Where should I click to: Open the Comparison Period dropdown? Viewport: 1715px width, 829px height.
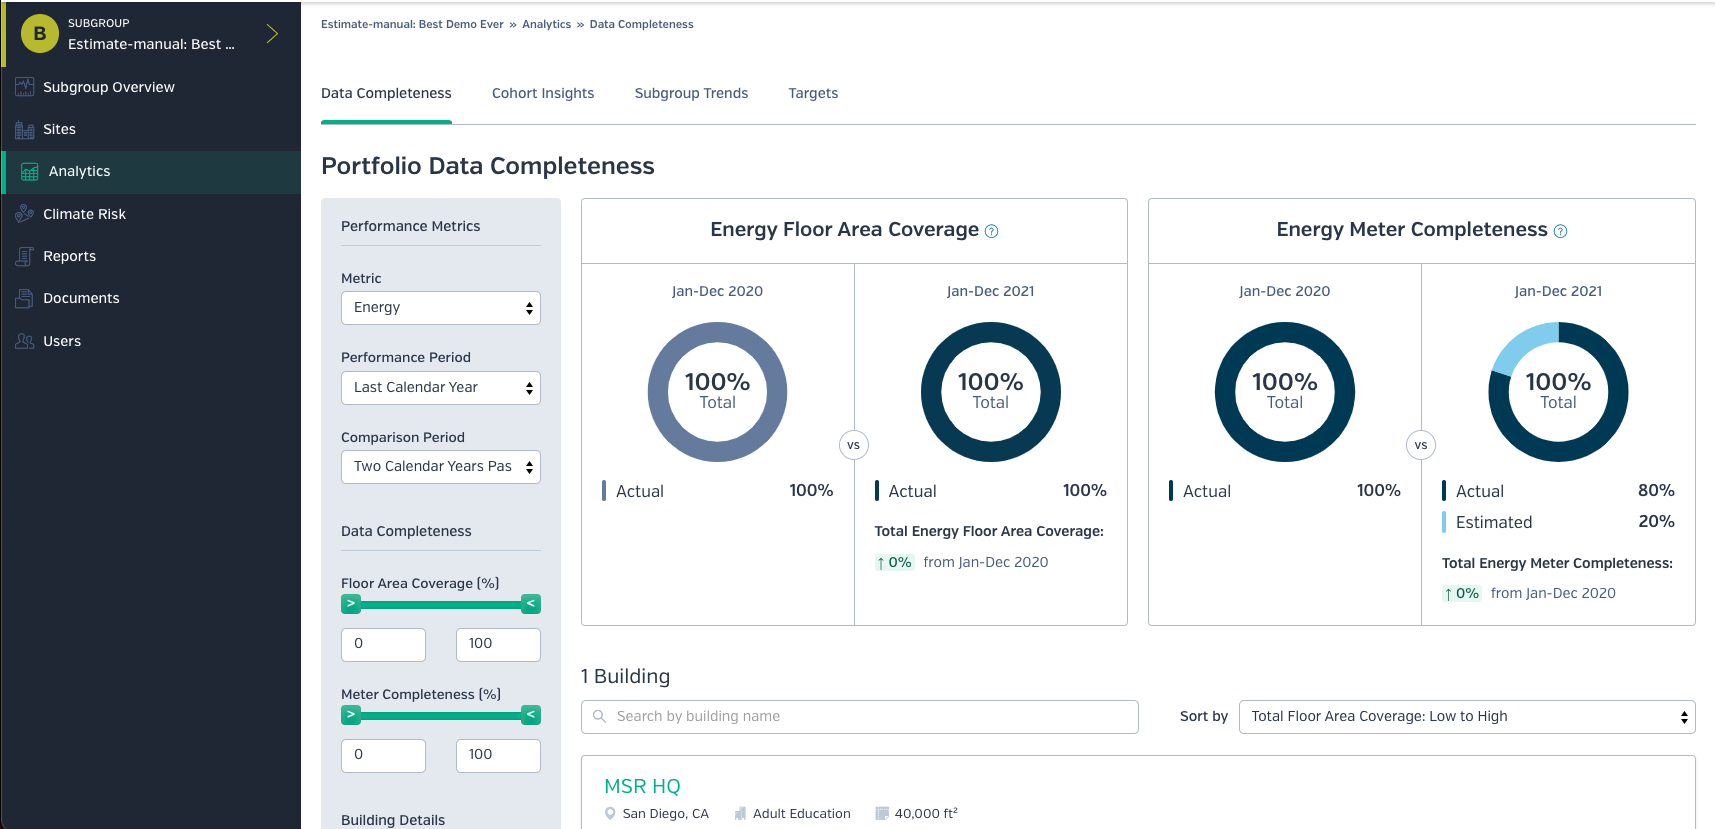click(x=441, y=467)
